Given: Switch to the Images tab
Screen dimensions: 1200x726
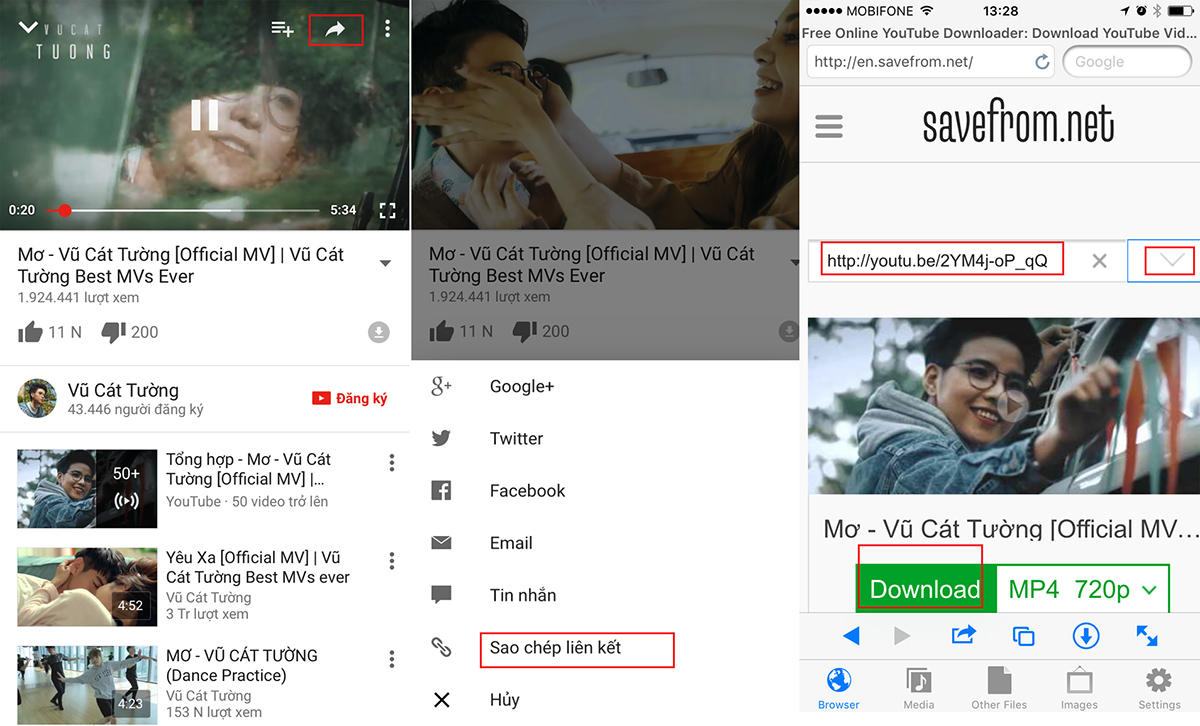Looking at the screenshot, I should [1079, 688].
